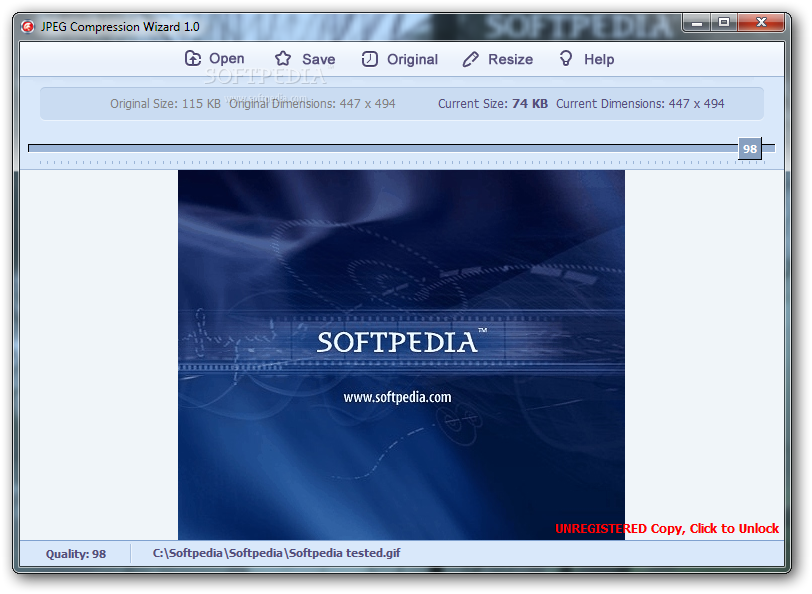
Task: Click the Help lightbulb icon
Action: pos(566,59)
